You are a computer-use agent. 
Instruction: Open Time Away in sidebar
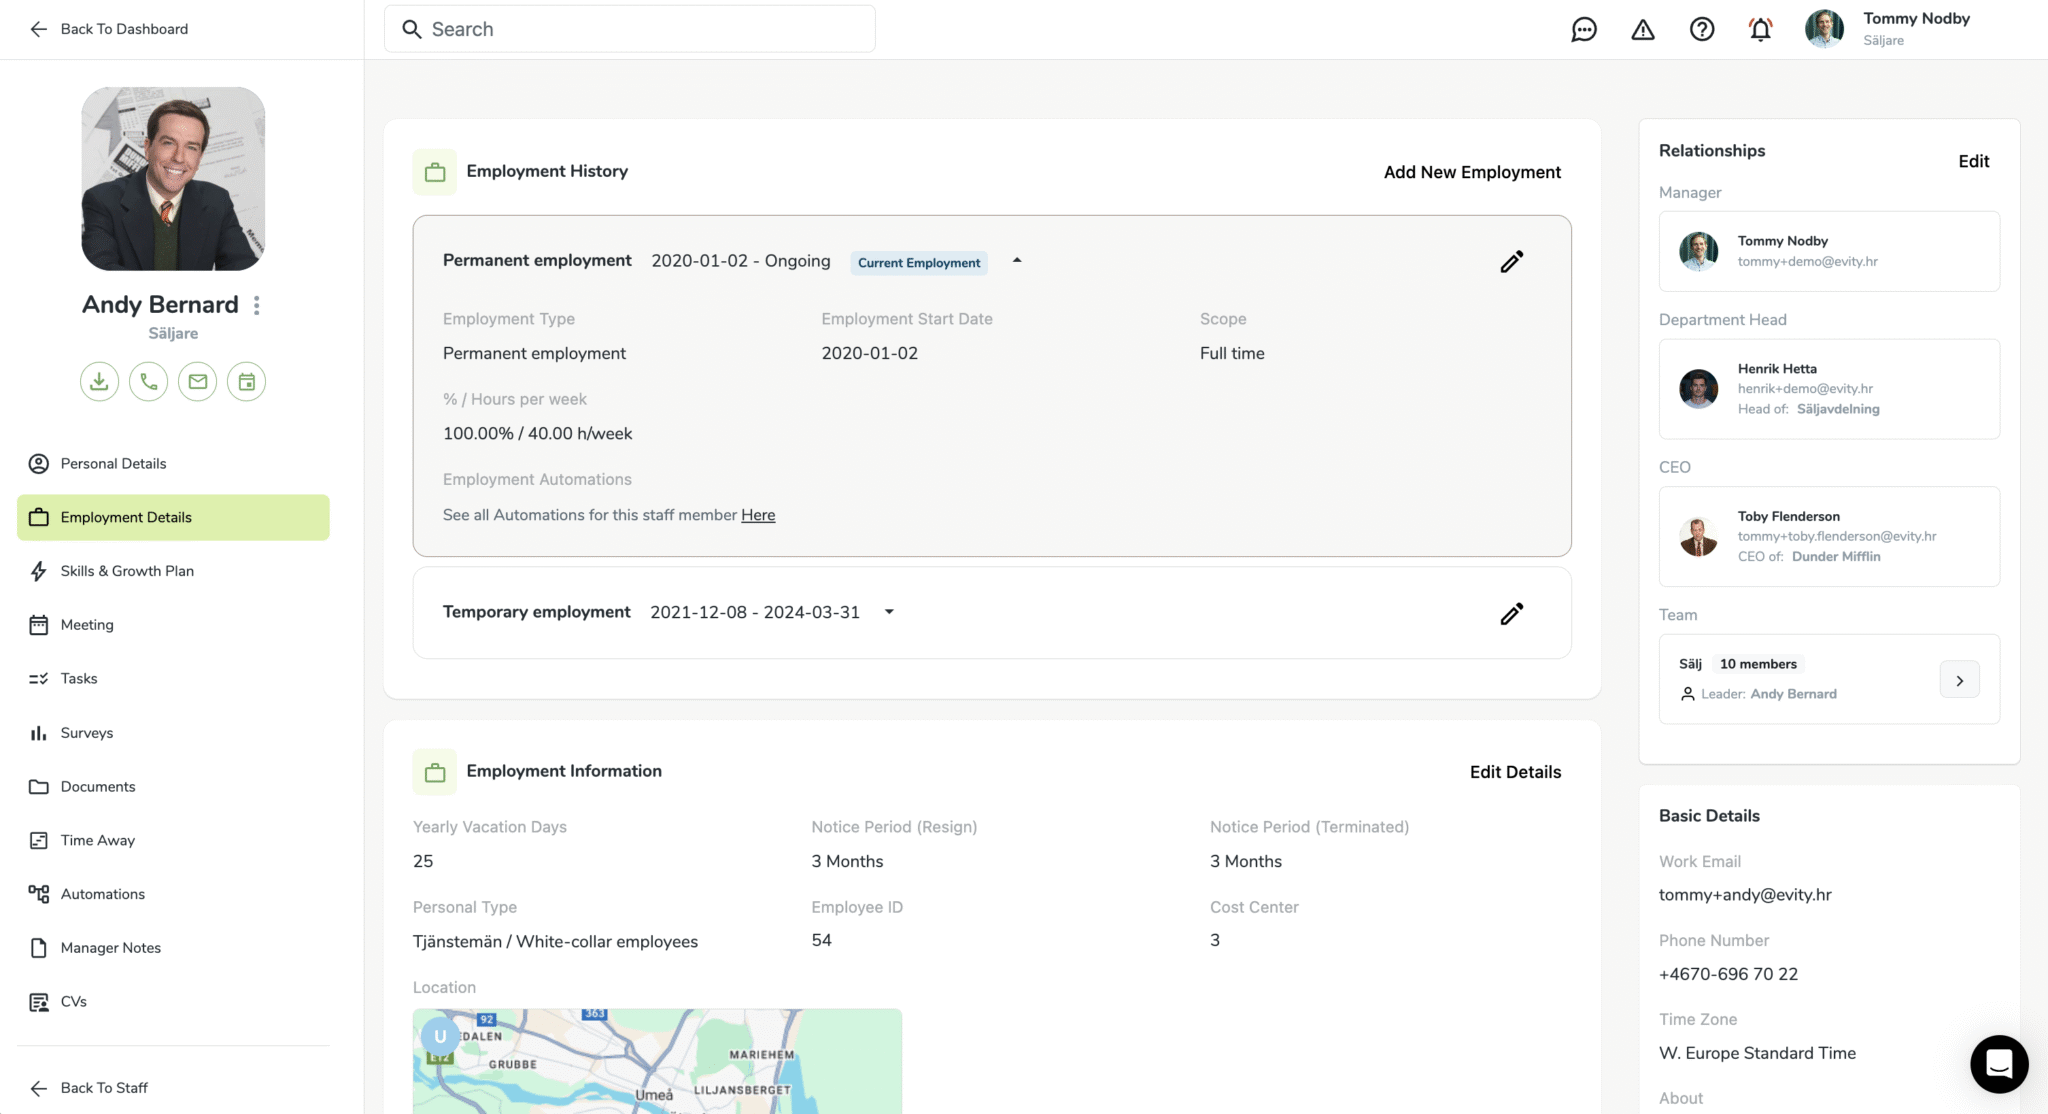(x=98, y=840)
